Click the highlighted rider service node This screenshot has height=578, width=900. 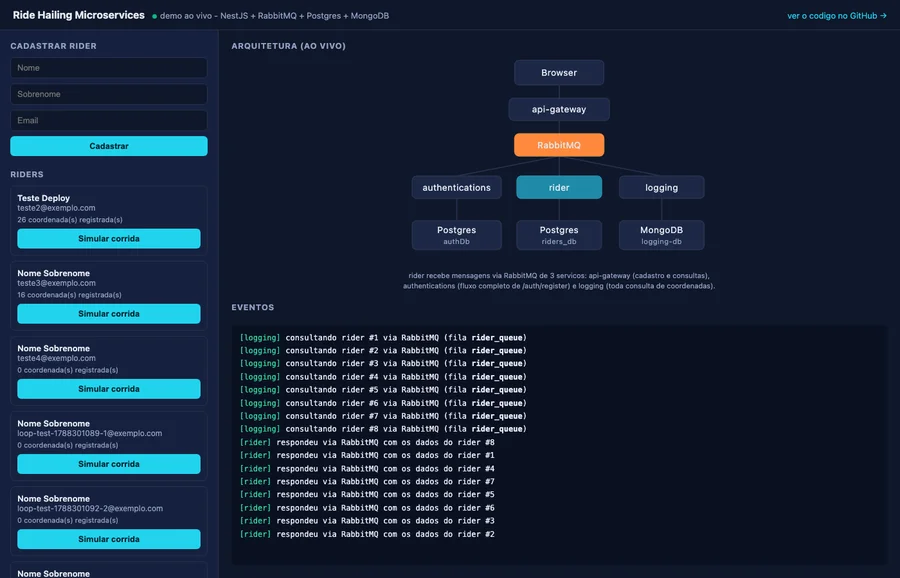coord(559,188)
